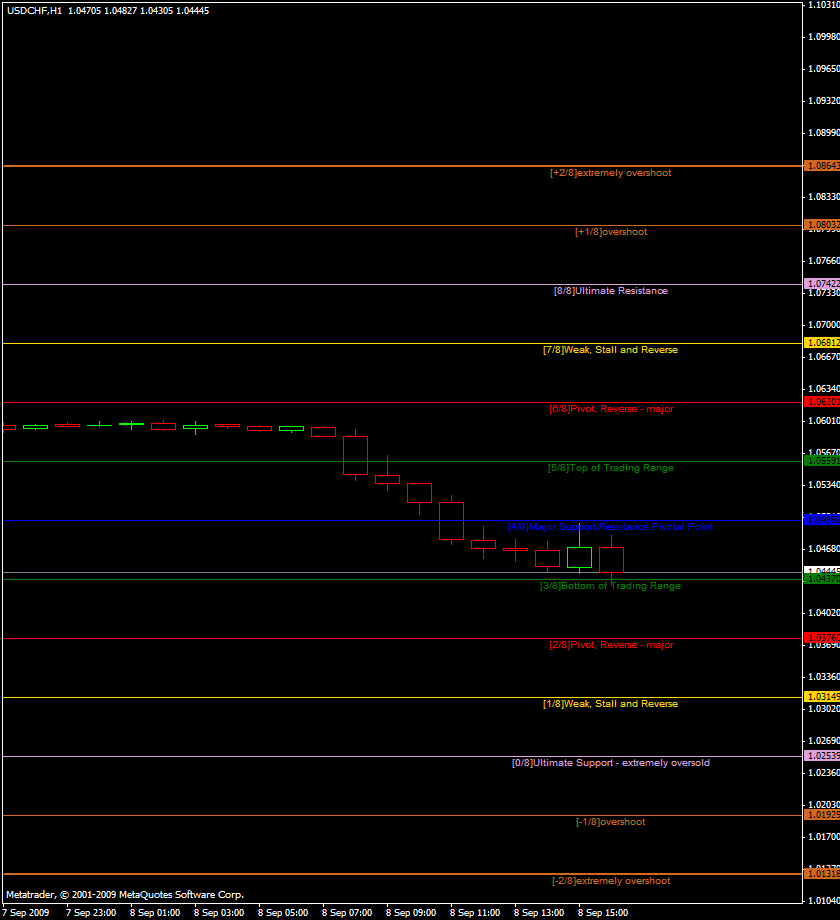
Task: Click the 1.04680 price scale value
Action: 824,549
